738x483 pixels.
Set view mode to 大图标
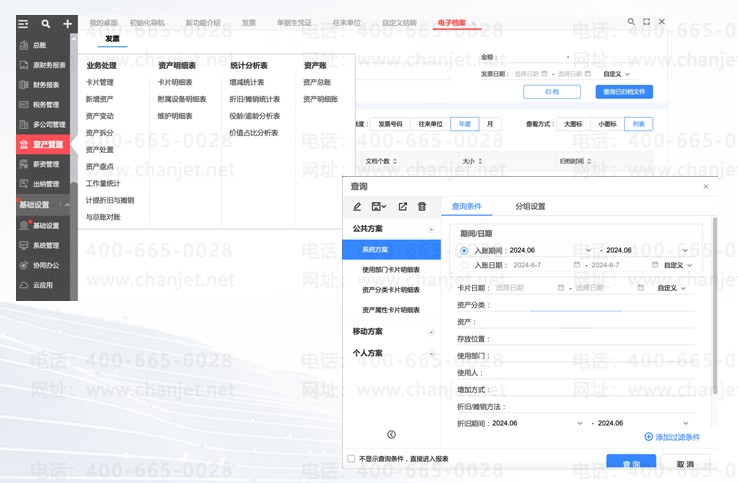click(x=573, y=124)
